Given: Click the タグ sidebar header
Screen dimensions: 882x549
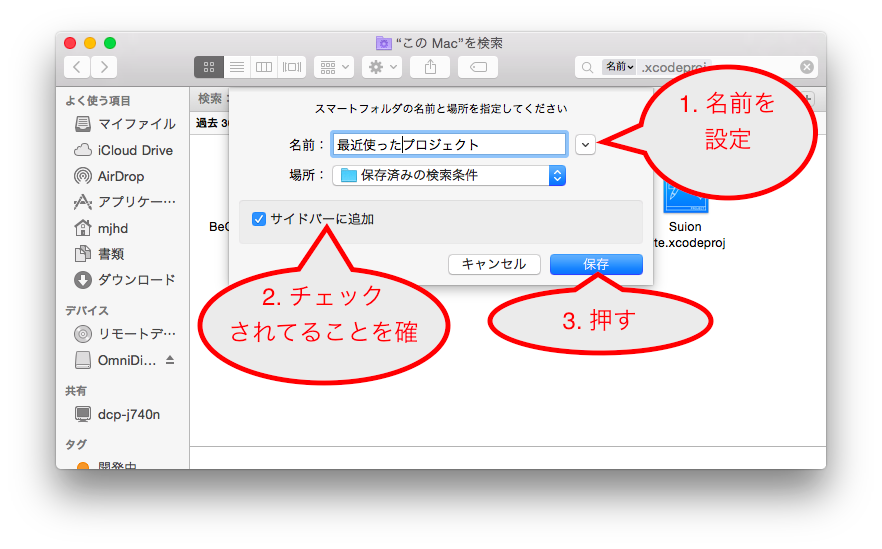Looking at the screenshot, I should tap(75, 444).
